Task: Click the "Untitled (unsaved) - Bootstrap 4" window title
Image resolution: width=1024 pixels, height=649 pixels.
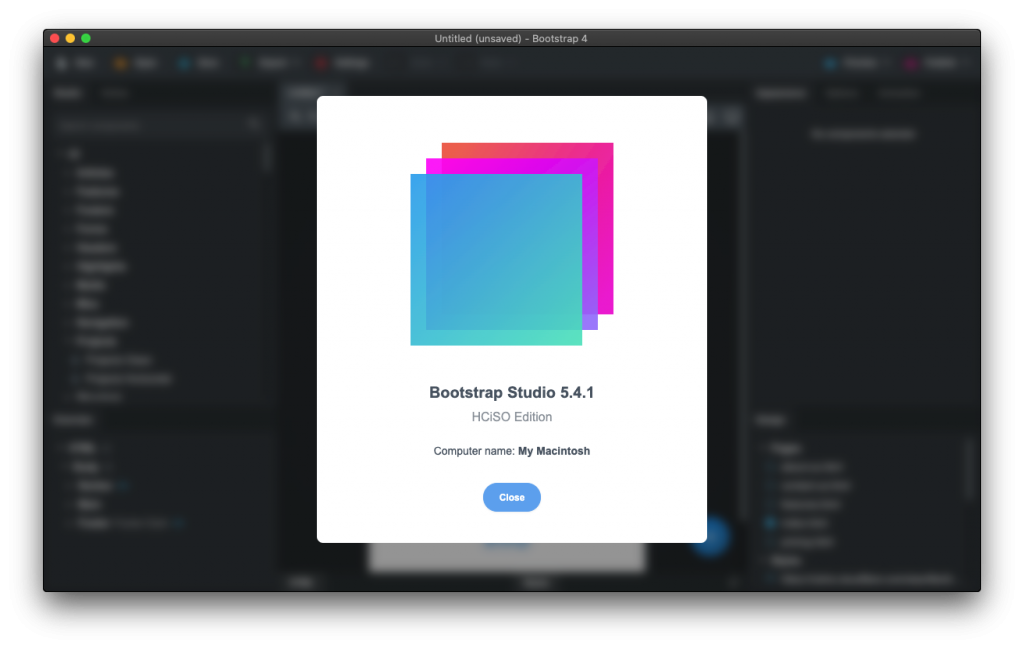Action: (511, 39)
